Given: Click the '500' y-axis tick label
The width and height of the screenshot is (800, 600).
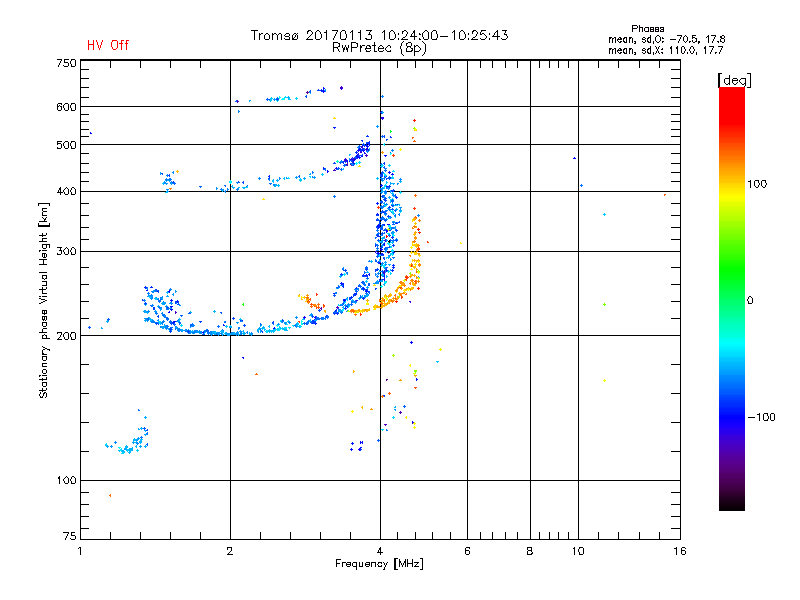Looking at the screenshot, I should click(x=66, y=145).
